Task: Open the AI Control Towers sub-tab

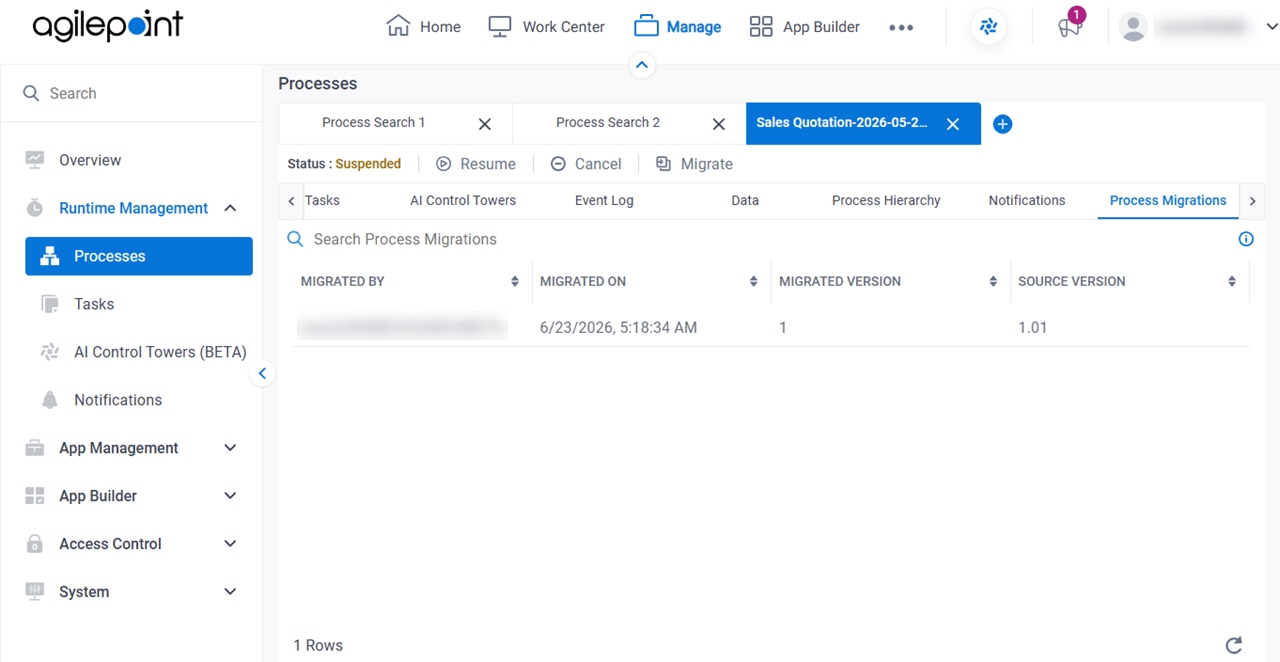Action: coord(463,200)
